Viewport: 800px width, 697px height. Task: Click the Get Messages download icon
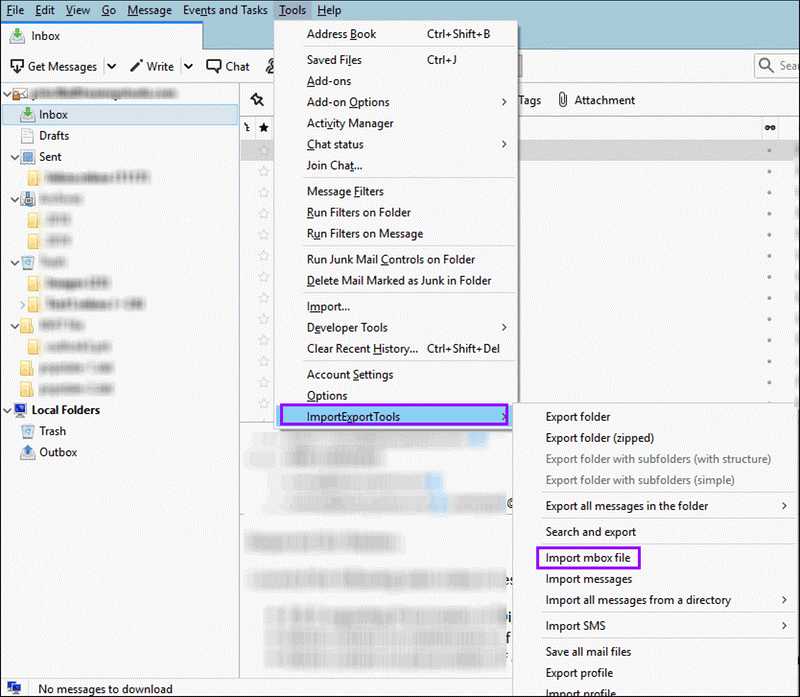click(x=17, y=66)
